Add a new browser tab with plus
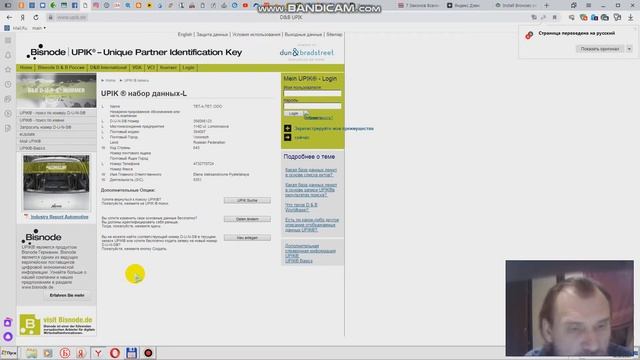Screen dimensions: 640x360 pyautogui.click(x=547, y=5)
